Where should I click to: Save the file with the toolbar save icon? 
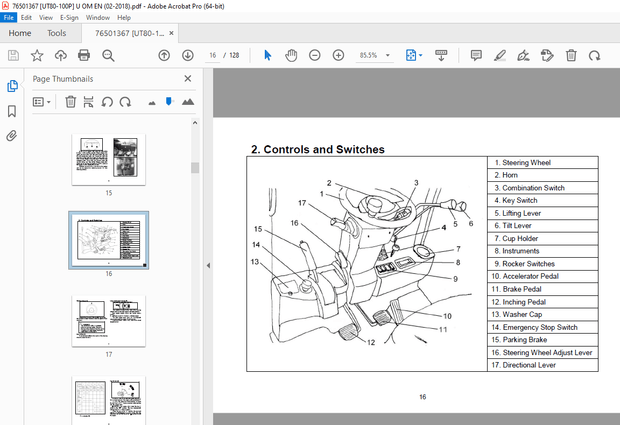click(x=12, y=55)
